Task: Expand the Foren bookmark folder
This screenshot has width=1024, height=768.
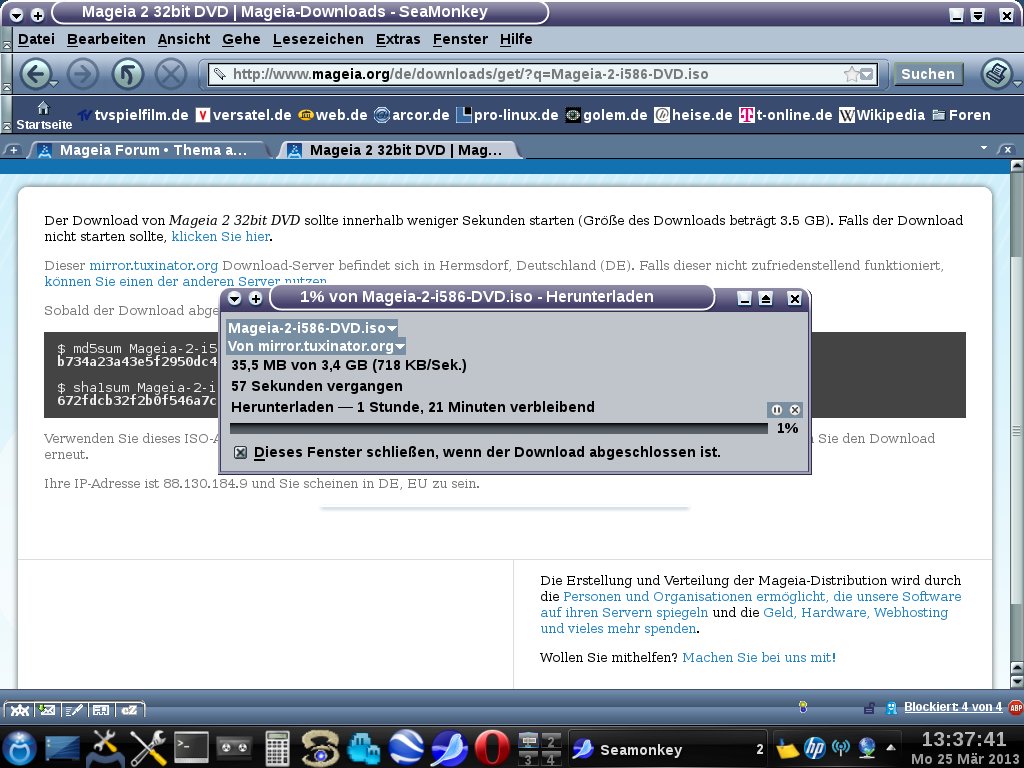Action: coord(961,115)
